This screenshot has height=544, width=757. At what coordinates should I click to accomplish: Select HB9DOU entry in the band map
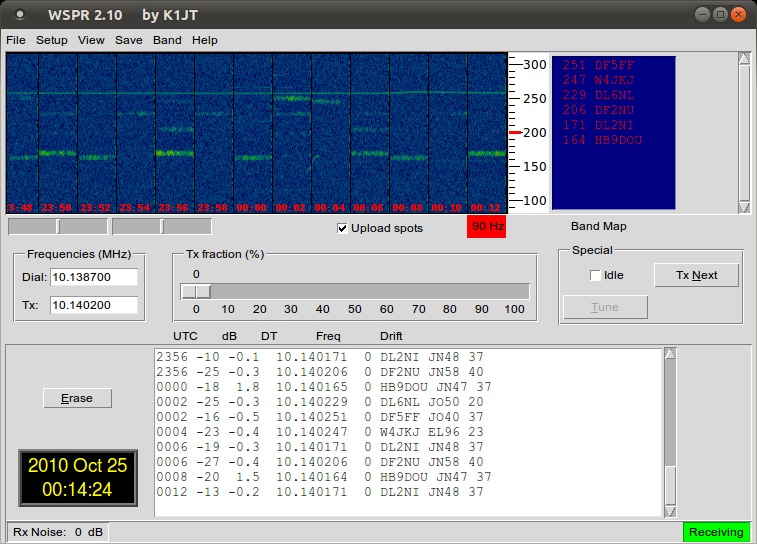click(602, 140)
